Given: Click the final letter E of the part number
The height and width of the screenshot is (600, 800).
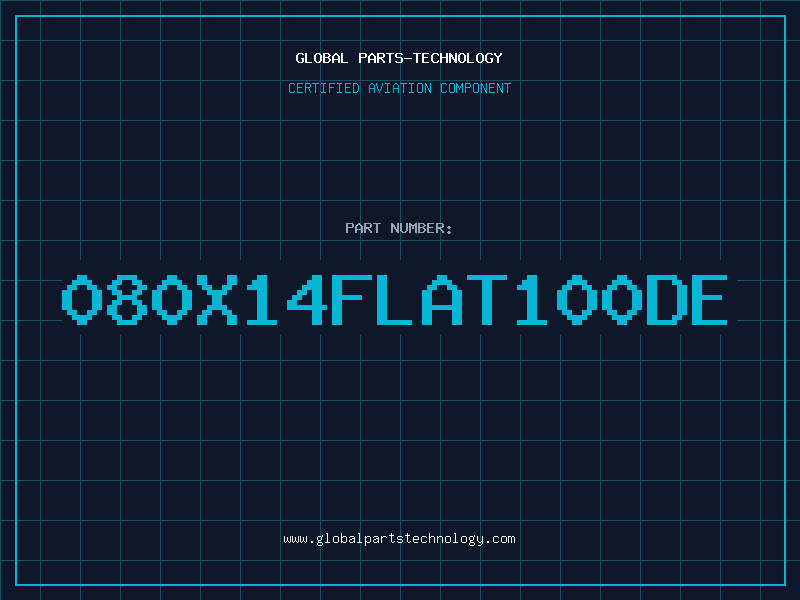Looking at the screenshot, I should pos(709,299).
